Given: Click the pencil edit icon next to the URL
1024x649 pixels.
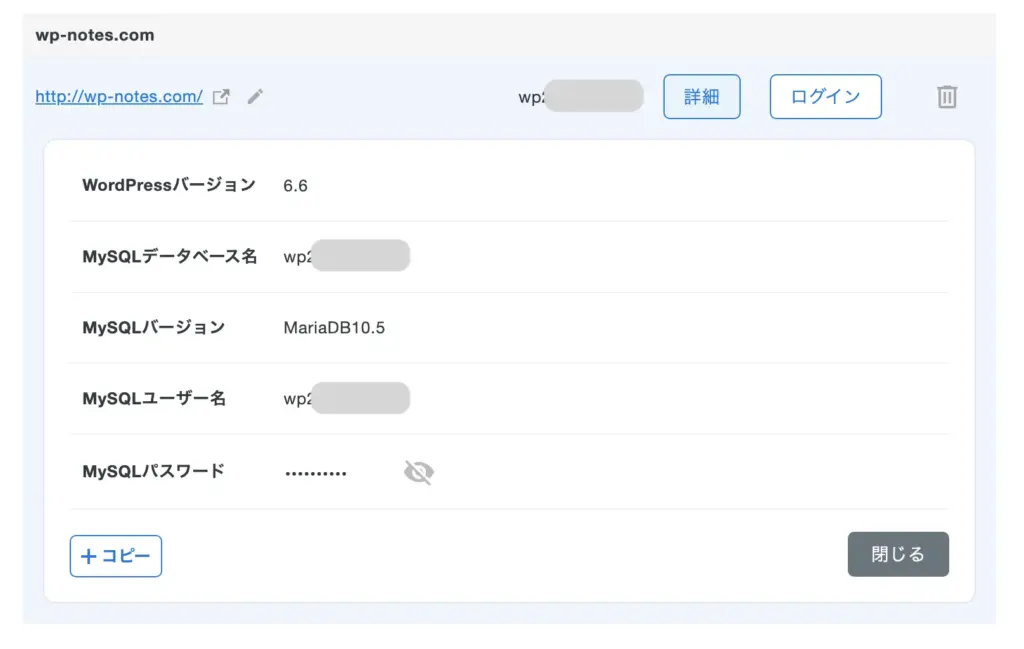Looking at the screenshot, I should click(255, 97).
